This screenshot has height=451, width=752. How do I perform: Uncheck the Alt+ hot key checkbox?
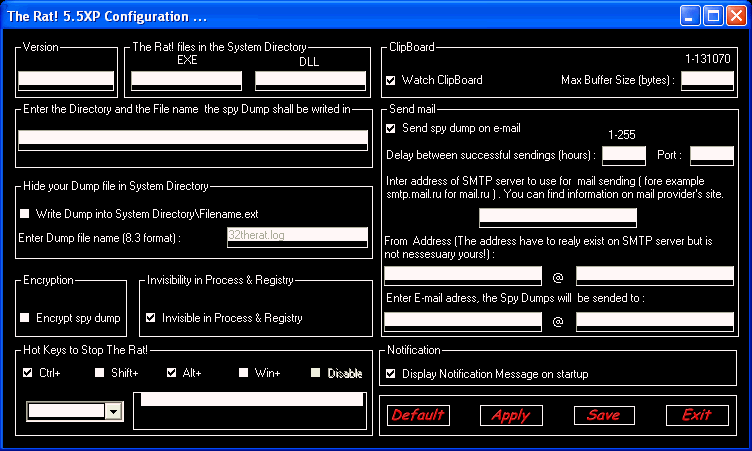pos(172,373)
